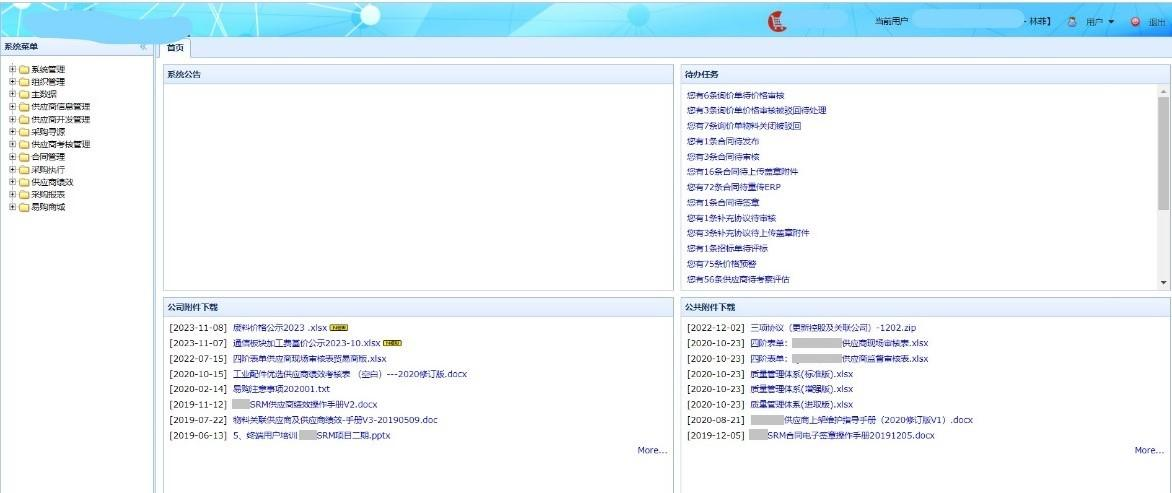1172x493 pixels.
Task: Click the user avatar icon beside 用户
Action: [x=1072, y=21]
